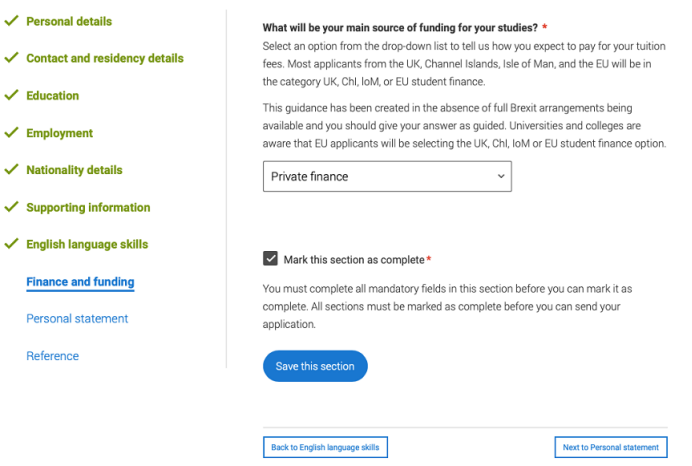Viewport: 692px width, 466px height.
Task: Navigate to the Reference section
Action: (53, 356)
